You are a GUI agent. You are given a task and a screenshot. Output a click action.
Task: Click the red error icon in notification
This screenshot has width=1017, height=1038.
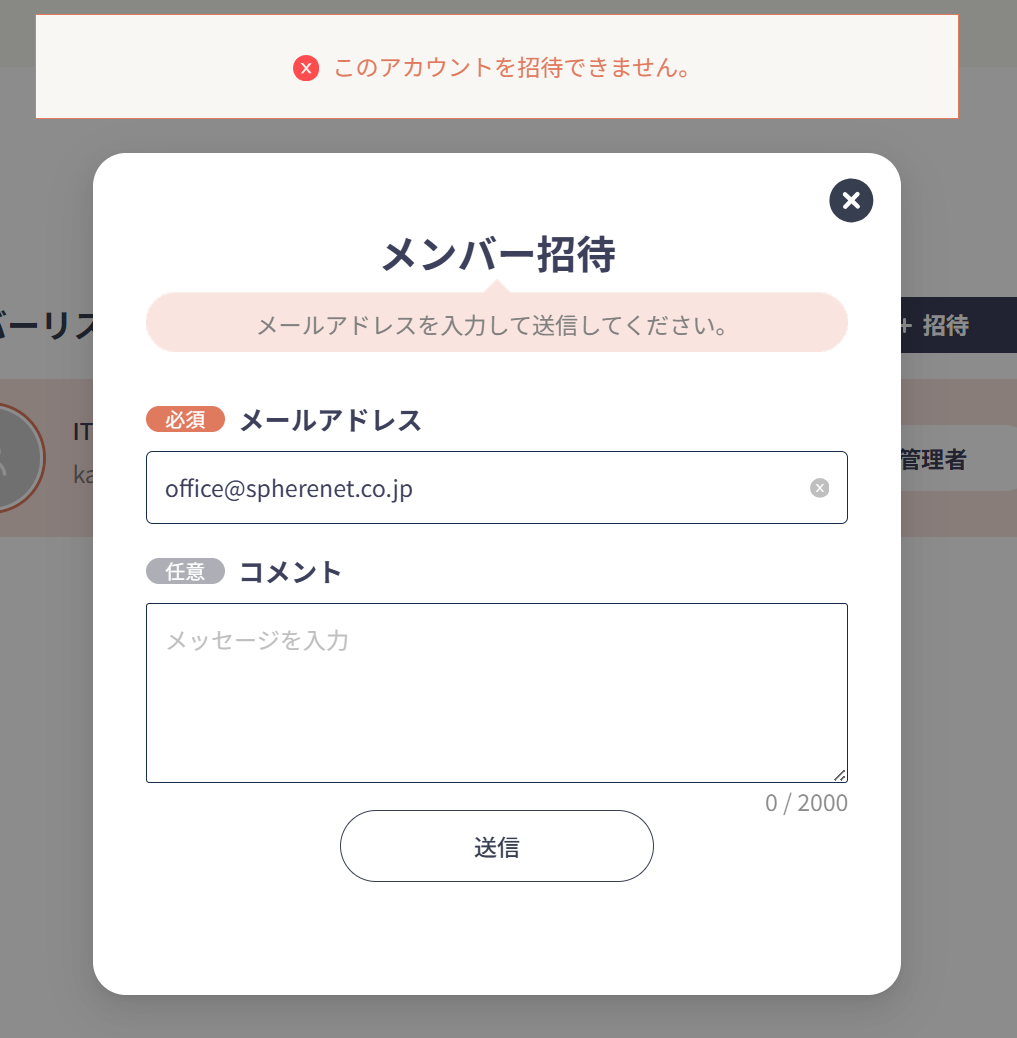pos(306,68)
